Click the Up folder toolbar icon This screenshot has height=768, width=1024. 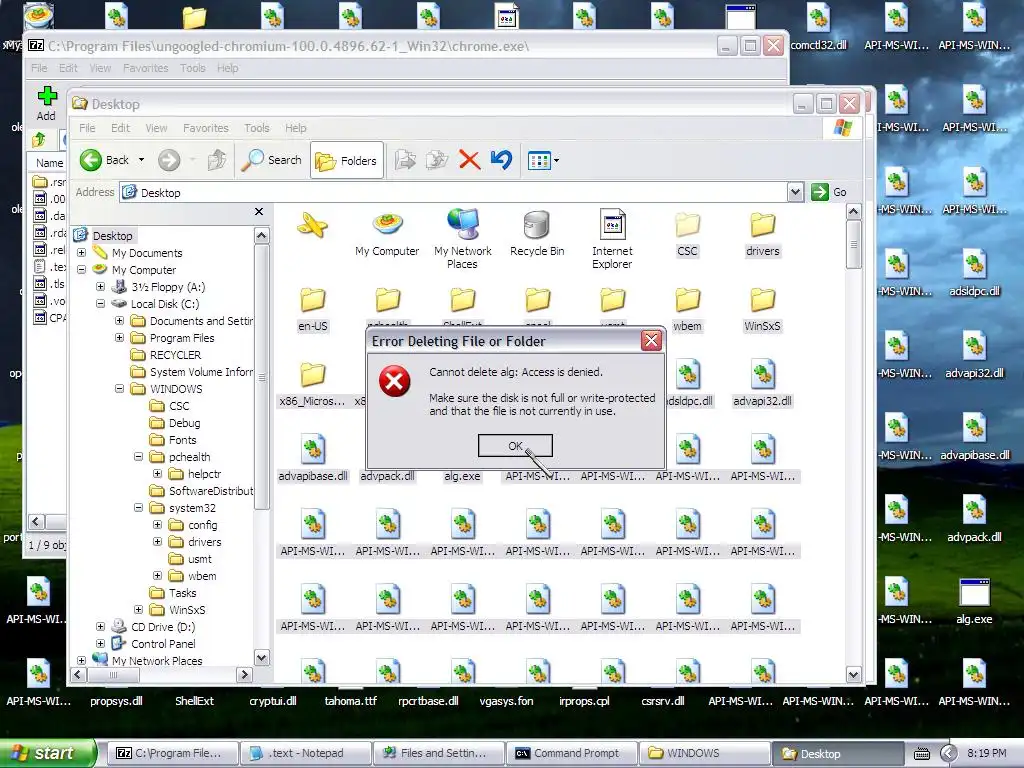[x=217, y=160]
